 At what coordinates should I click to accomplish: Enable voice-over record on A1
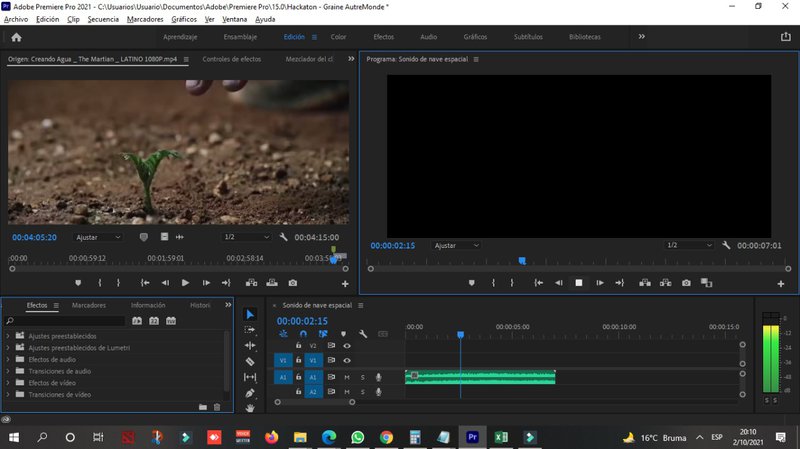coord(378,377)
